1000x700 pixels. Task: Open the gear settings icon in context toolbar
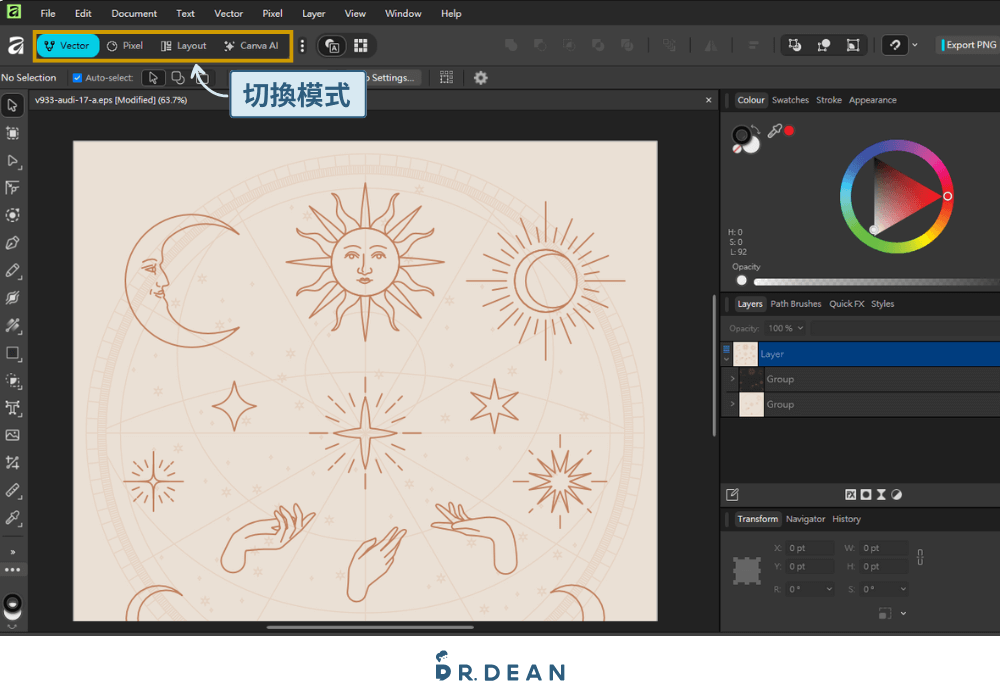click(480, 78)
